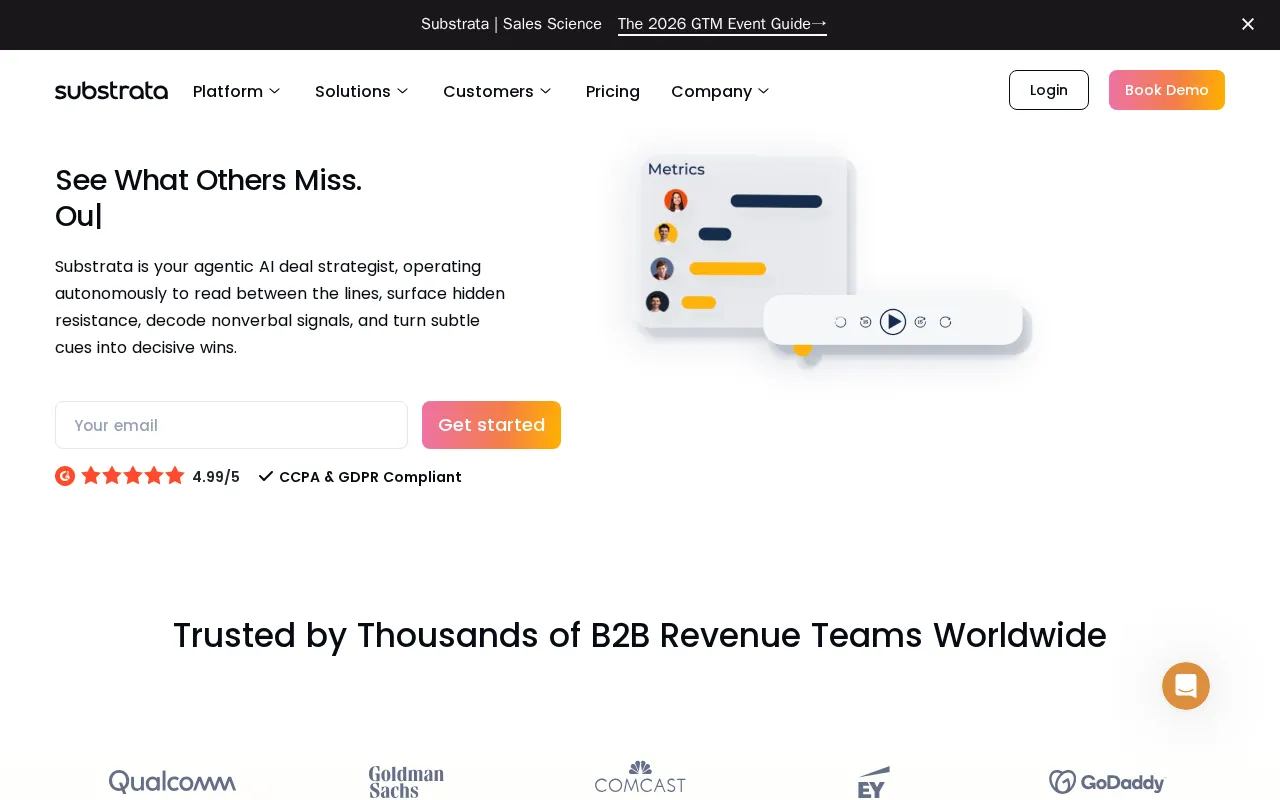Click the Book Demo button

click(x=1167, y=90)
